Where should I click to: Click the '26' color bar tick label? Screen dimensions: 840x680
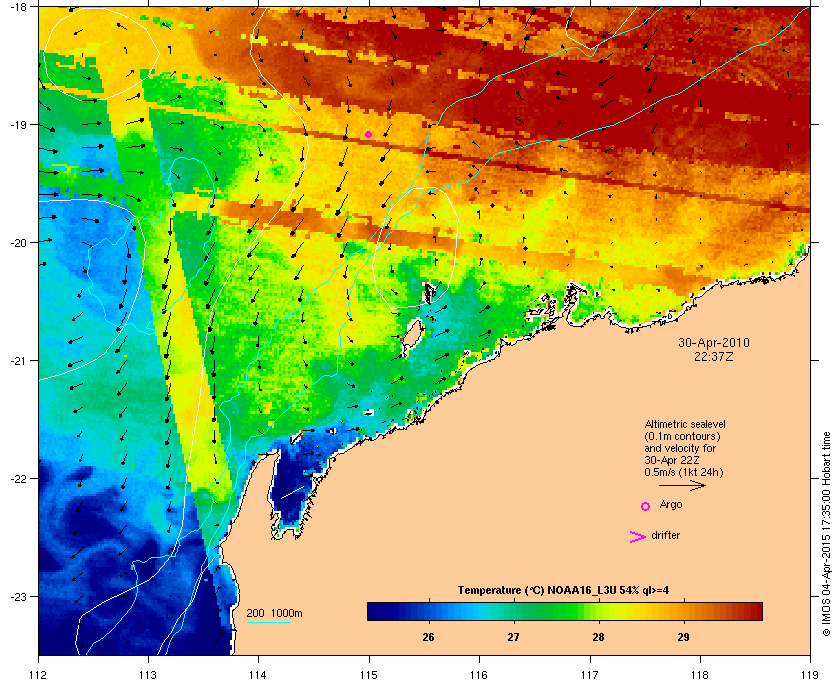[x=428, y=637]
